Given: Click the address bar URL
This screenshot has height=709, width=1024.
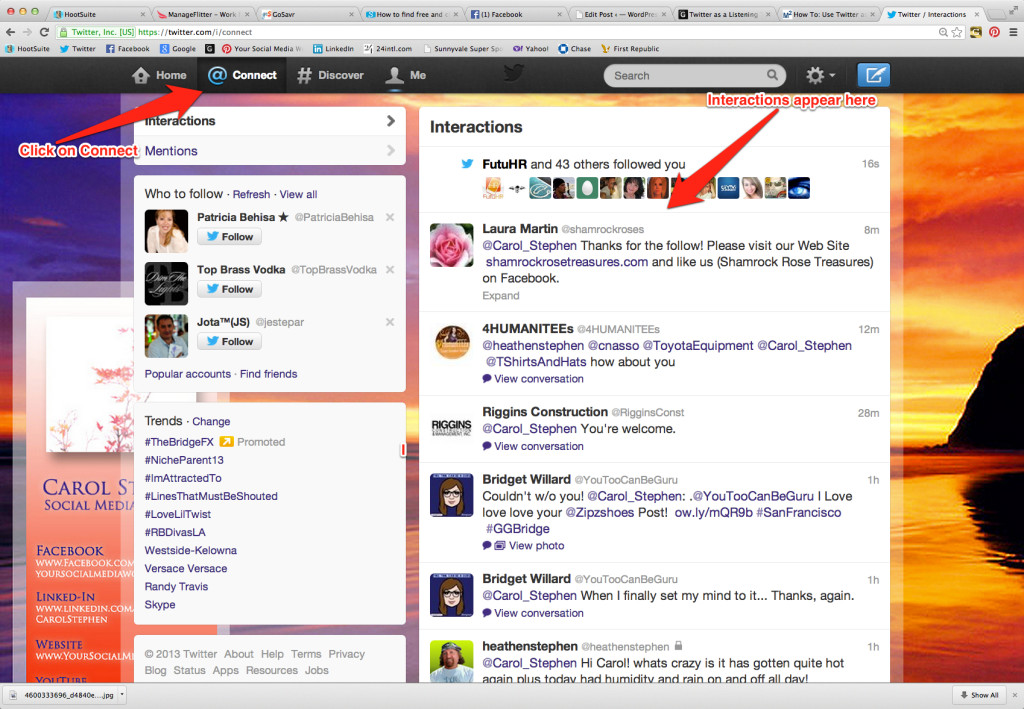Looking at the screenshot, I should (x=195, y=32).
